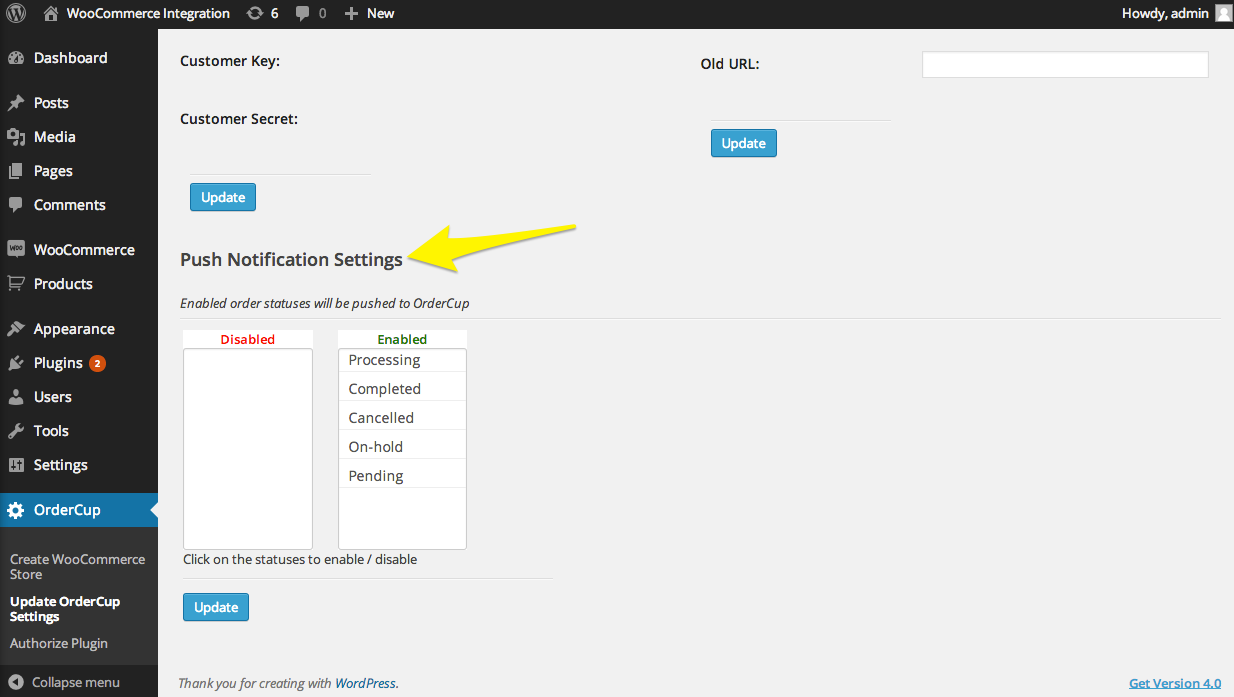
Task: Open Update OrderCup Settings submenu
Action: tap(65, 609)
